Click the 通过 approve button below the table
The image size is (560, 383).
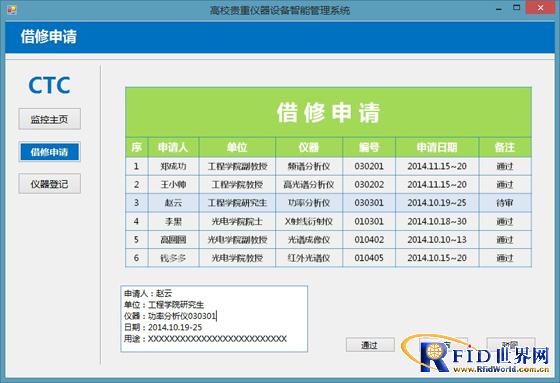coord(370,345)
